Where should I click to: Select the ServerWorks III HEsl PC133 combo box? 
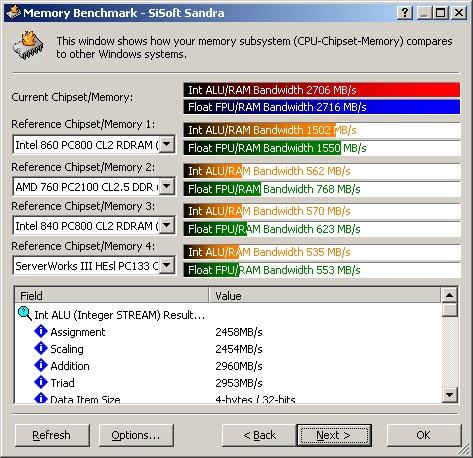[x=94, y=266]
